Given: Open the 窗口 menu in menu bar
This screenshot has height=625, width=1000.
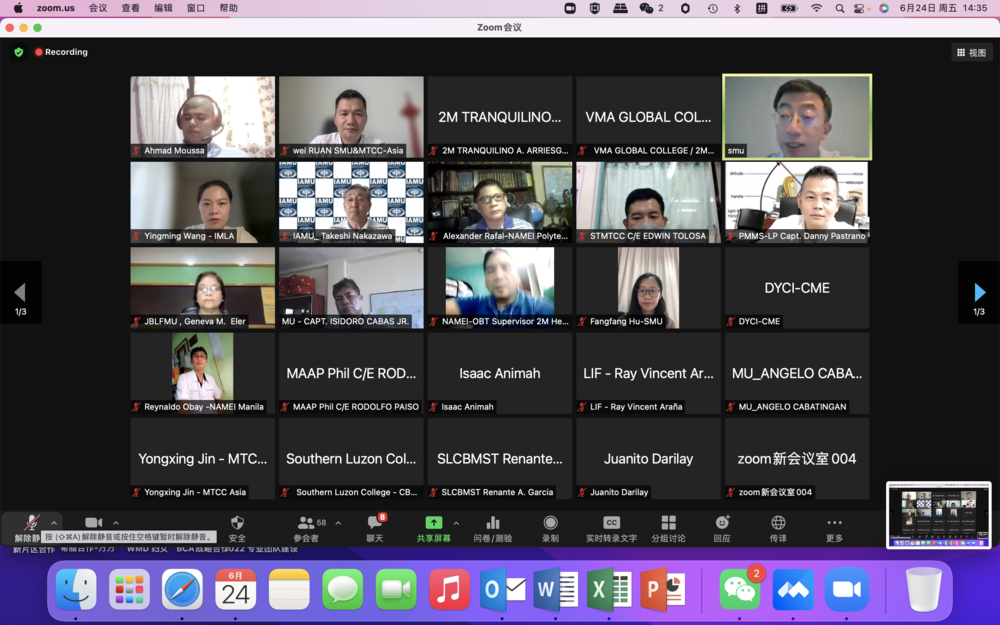Looking at the screenshot, I should point(196,8).
